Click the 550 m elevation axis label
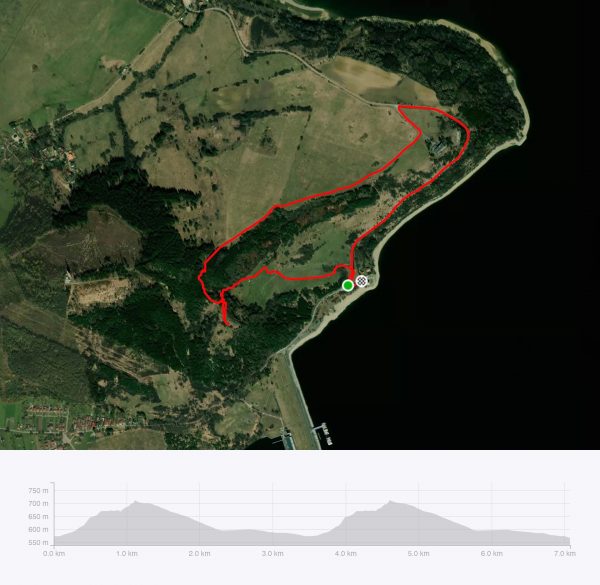 tap(38, 543)
